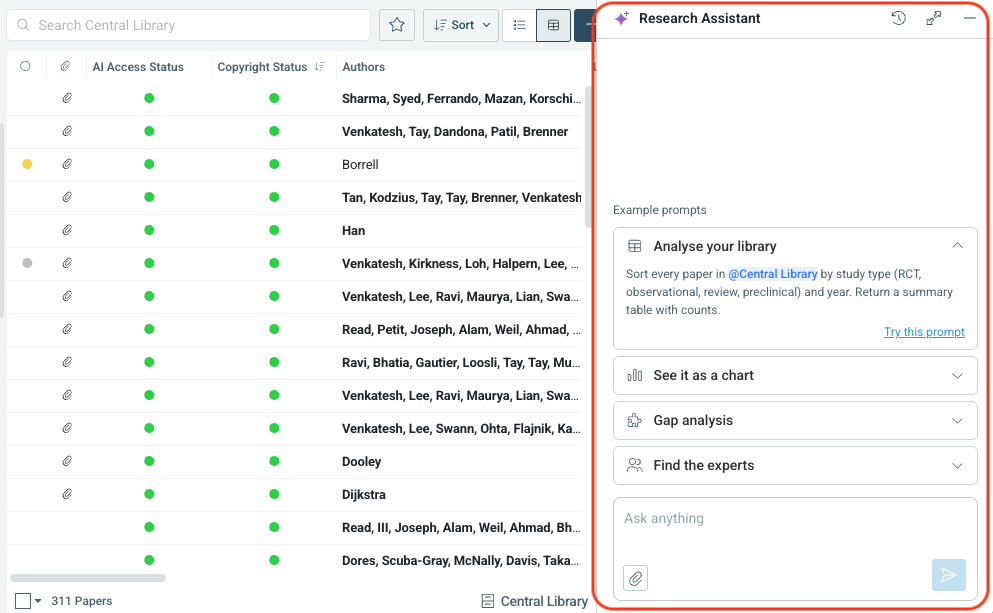
Task: Click the paperclip on the Tan, Kodzius row
Action: [66, 197]
